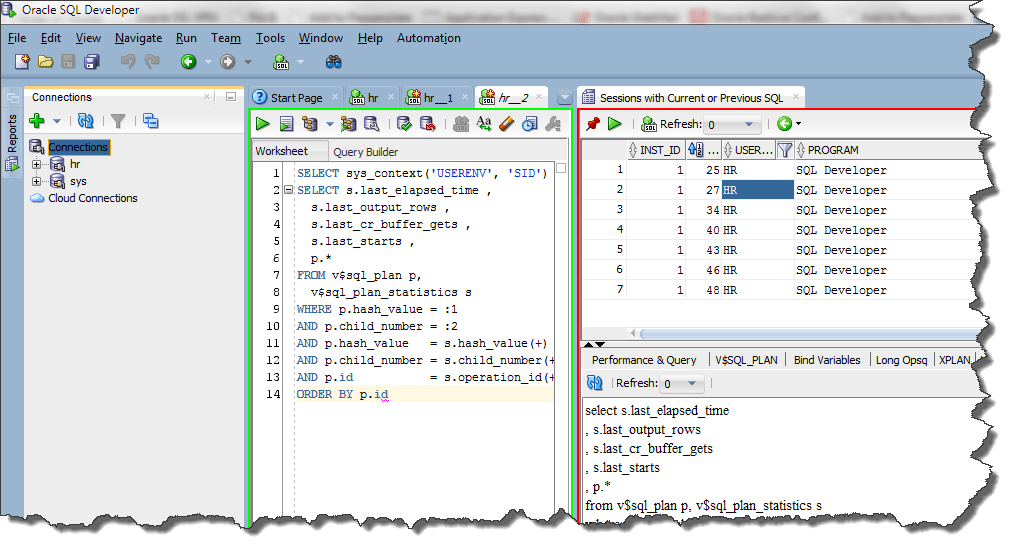Click the Explain Plan icon
The width and height of the screenshot is (1015, 552).
click(309, 124)
